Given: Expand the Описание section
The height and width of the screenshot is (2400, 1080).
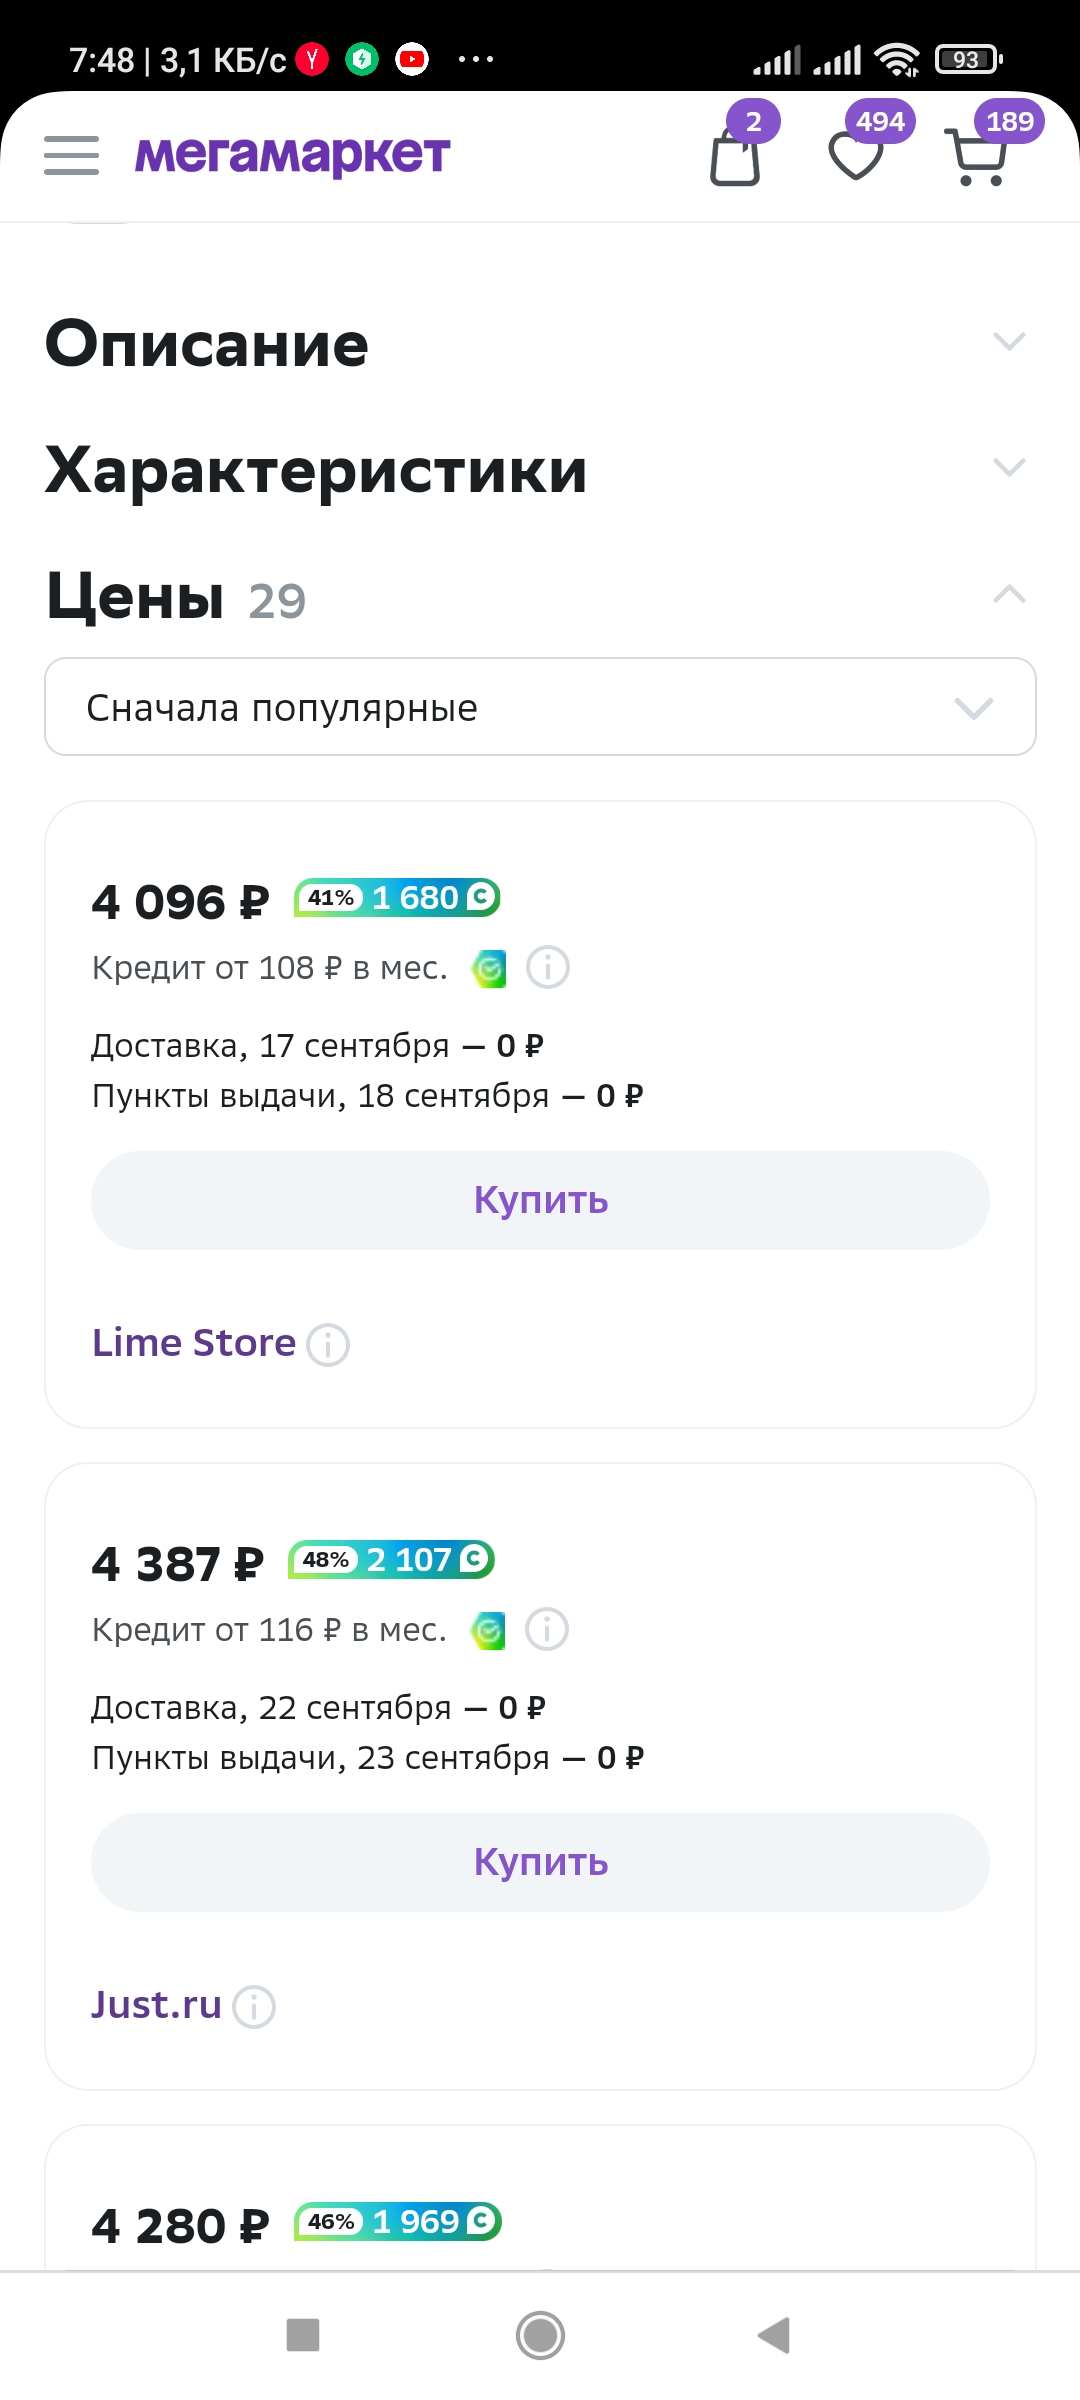Looking at the screenshot, I should pyautogui.click(x=540, y=343).
